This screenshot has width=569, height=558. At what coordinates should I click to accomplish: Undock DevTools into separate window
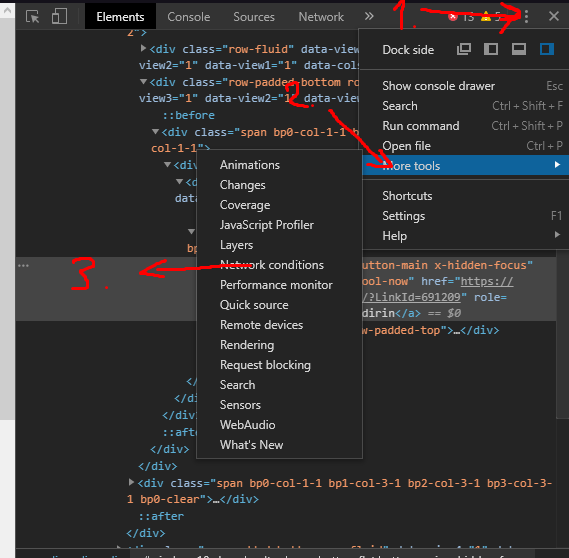[464, 49]
